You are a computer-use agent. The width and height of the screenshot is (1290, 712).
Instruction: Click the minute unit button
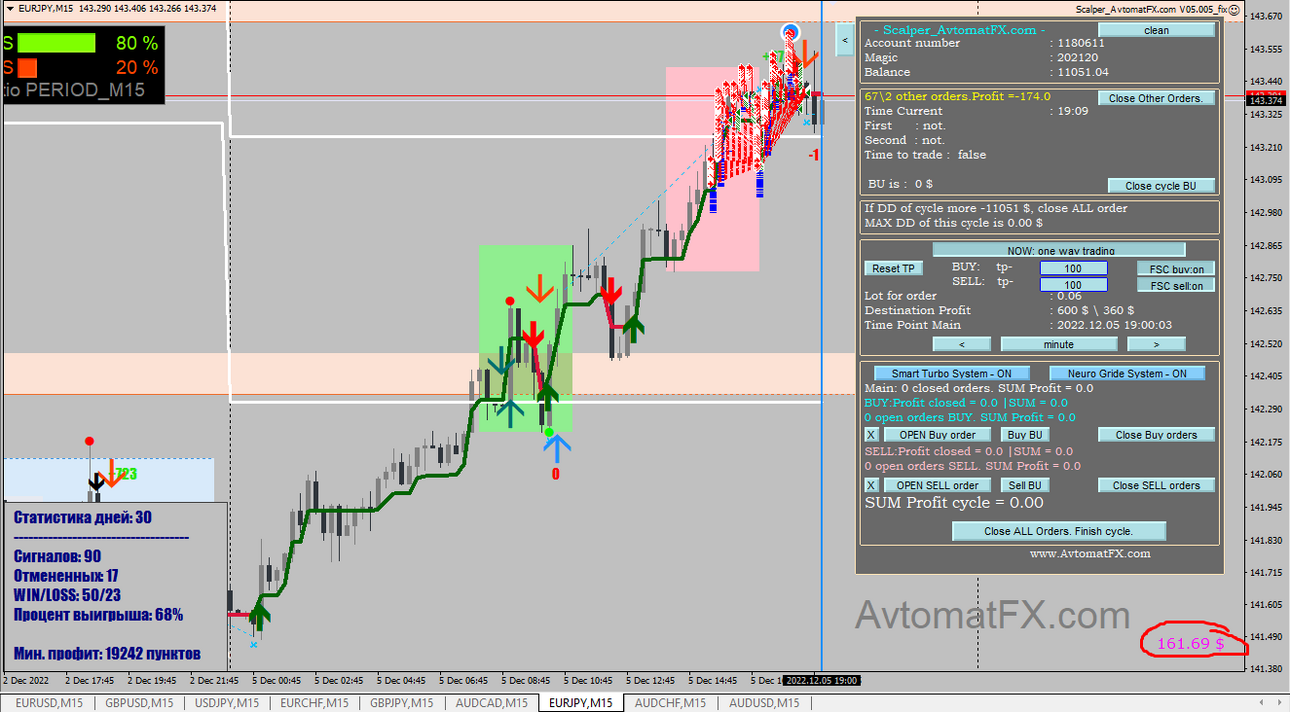point(1059,344)
